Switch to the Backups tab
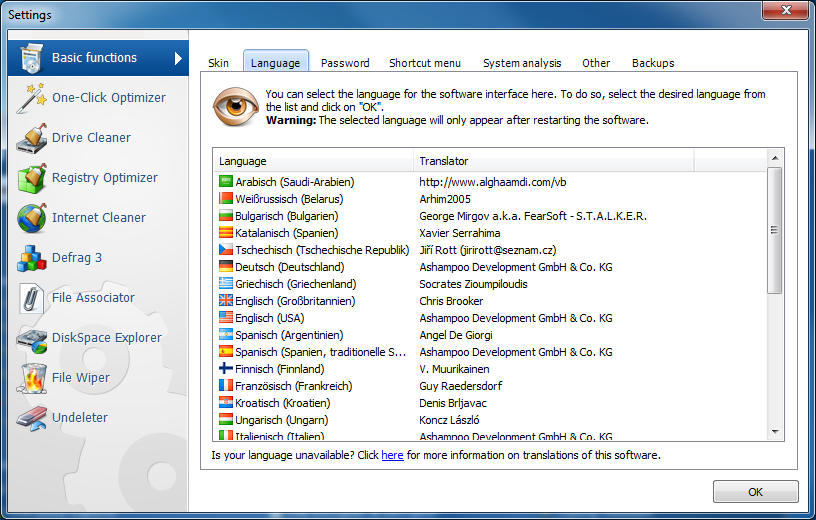This screenshot has height=520, width=816. (653, 63)
